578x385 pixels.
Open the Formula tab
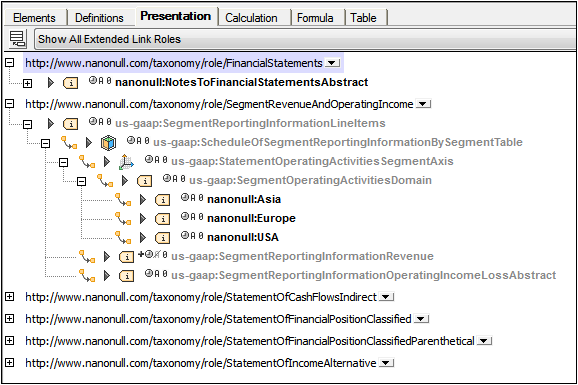pyautogui.click(x=315, y=18)
